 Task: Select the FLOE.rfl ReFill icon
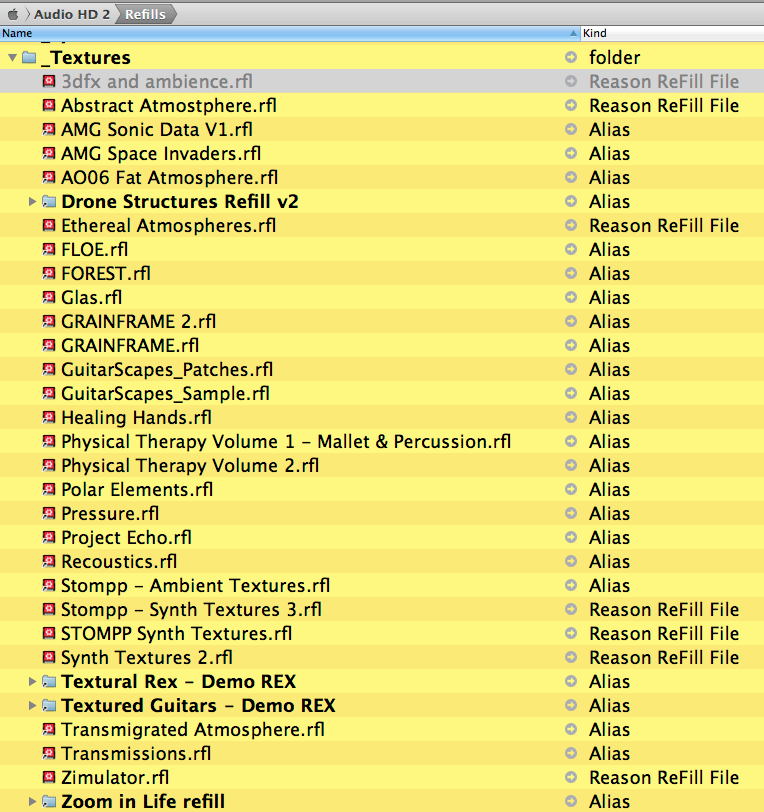pyautogui.click(x=49, y=249)
